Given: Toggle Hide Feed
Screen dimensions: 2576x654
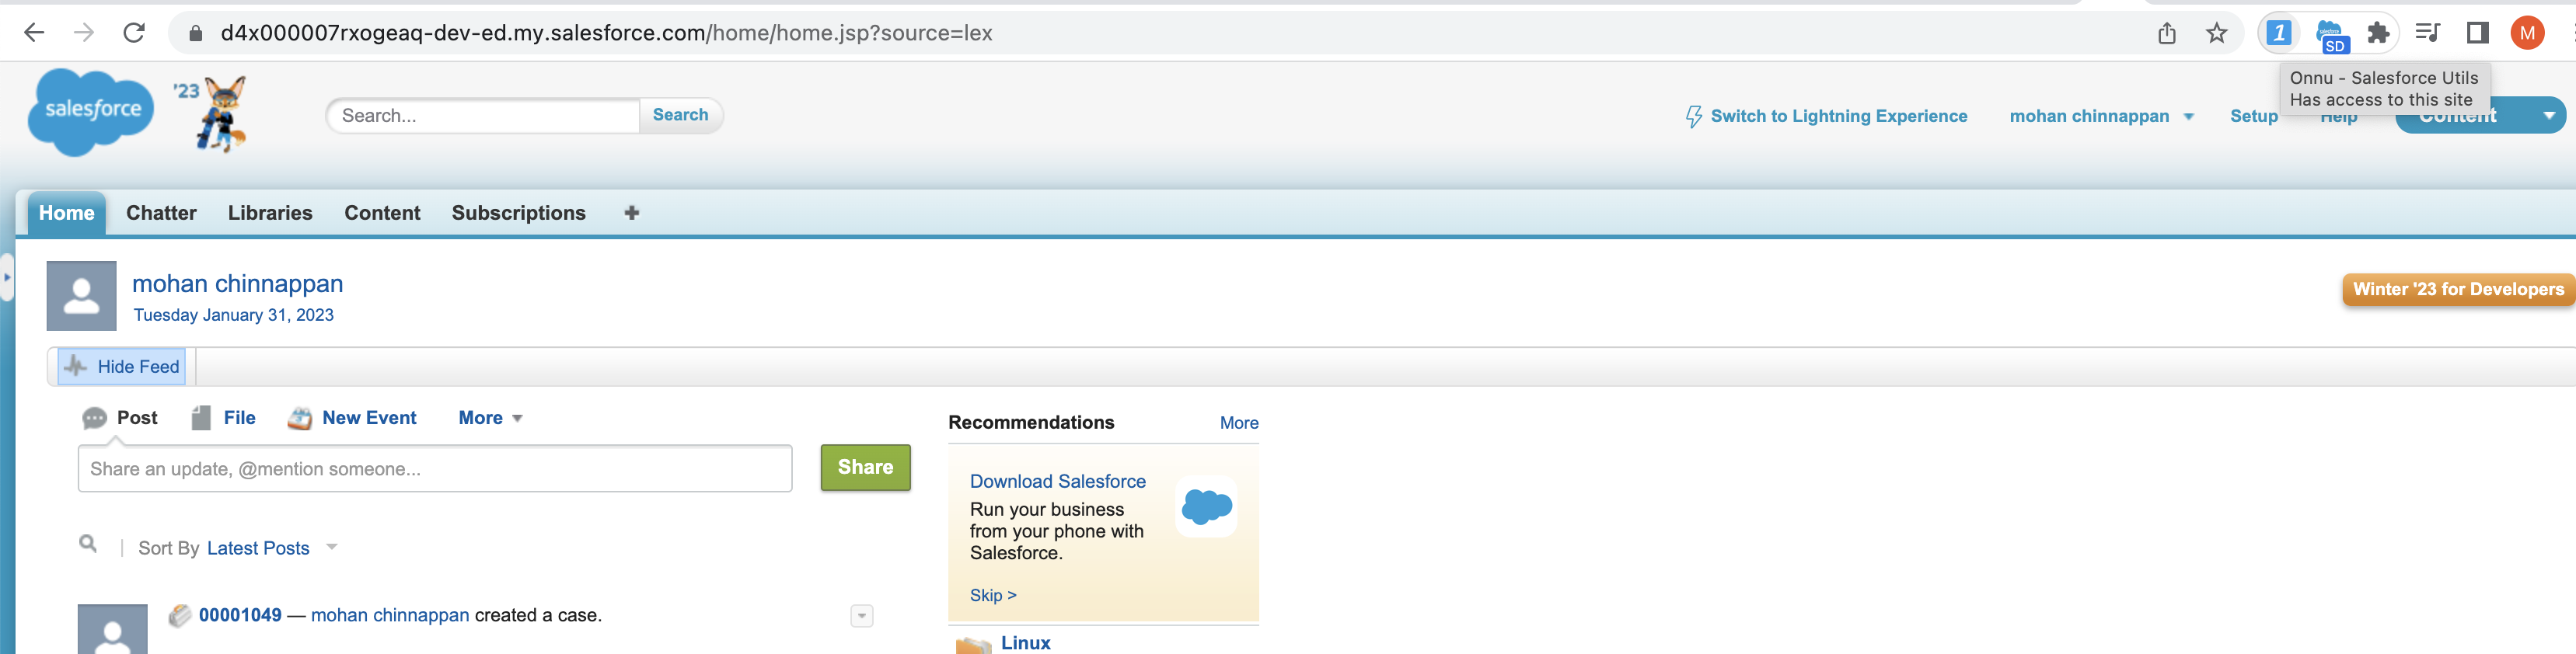Looking at the screenshot, I should point(122,367).
